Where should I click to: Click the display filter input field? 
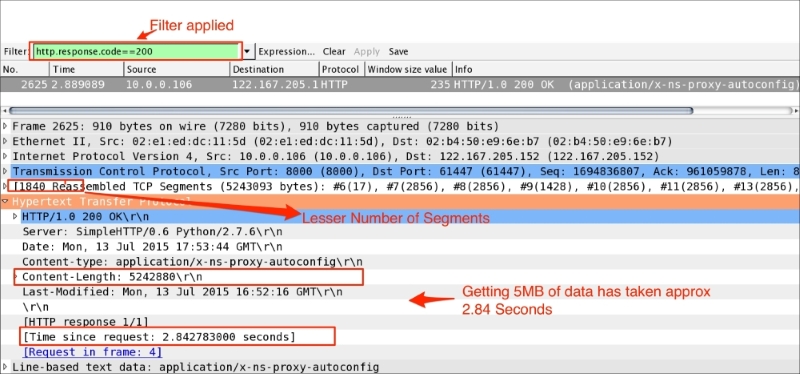136,52
